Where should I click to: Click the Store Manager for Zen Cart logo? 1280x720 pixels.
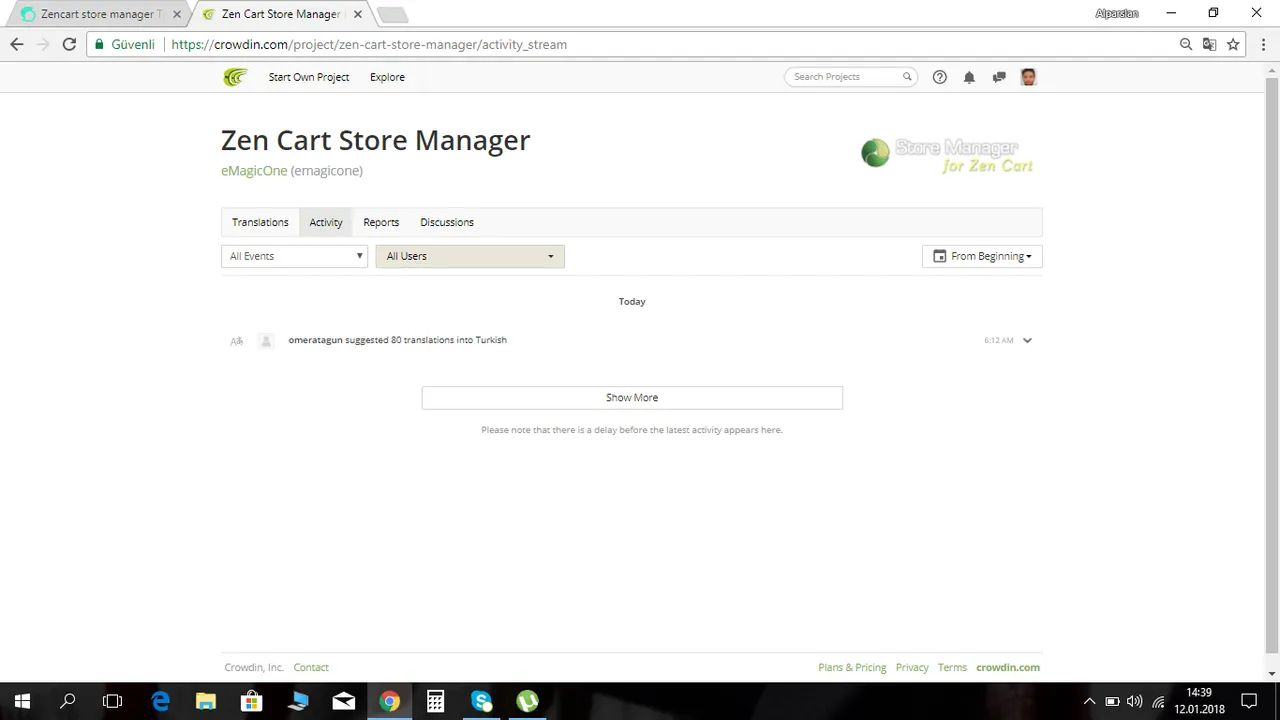coord(948,155)
